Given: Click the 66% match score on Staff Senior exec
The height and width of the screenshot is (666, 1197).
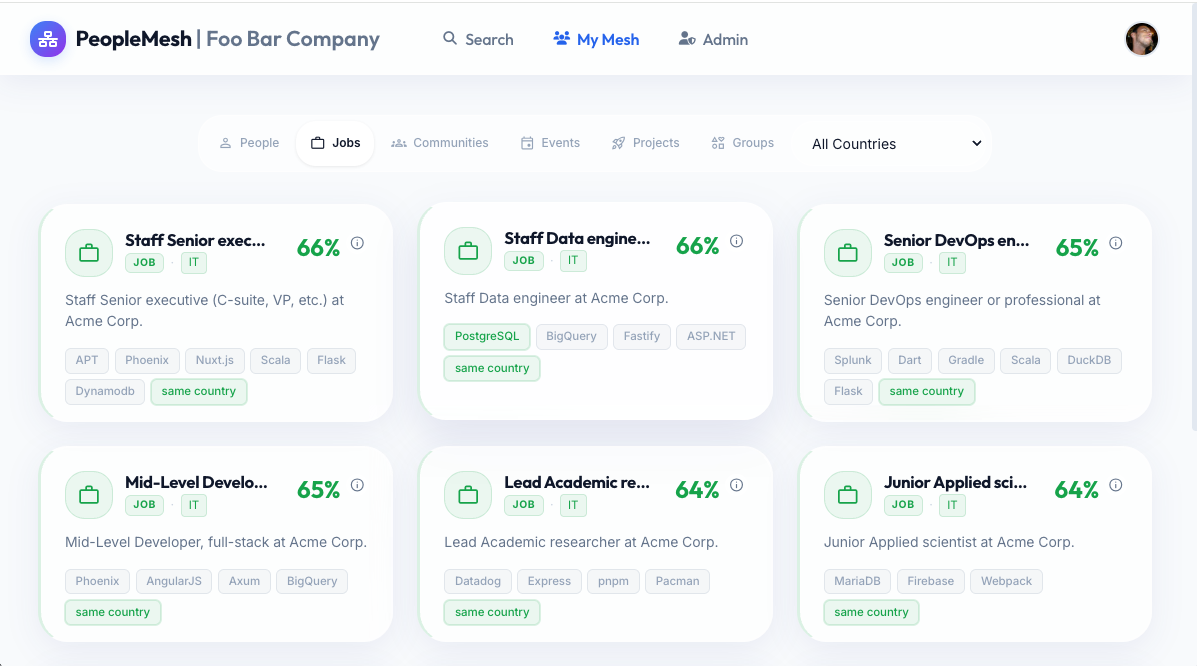Looking at the screenshot, I should (x=318, y=247).
